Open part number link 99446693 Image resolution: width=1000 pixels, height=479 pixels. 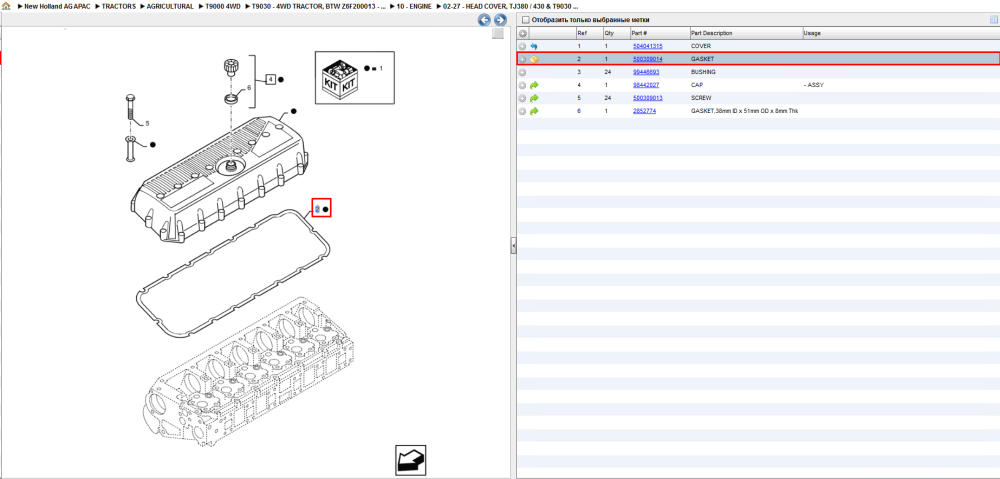pos(645,72)
